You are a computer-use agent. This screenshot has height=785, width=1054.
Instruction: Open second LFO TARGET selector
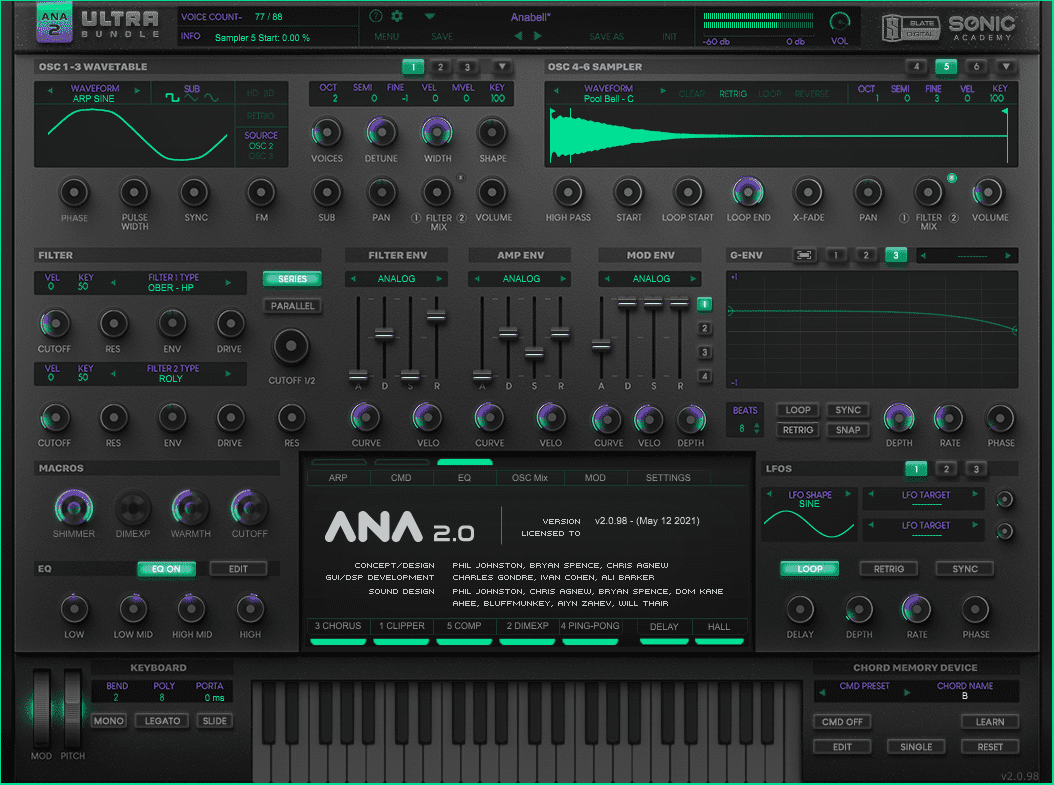point(924,530)
